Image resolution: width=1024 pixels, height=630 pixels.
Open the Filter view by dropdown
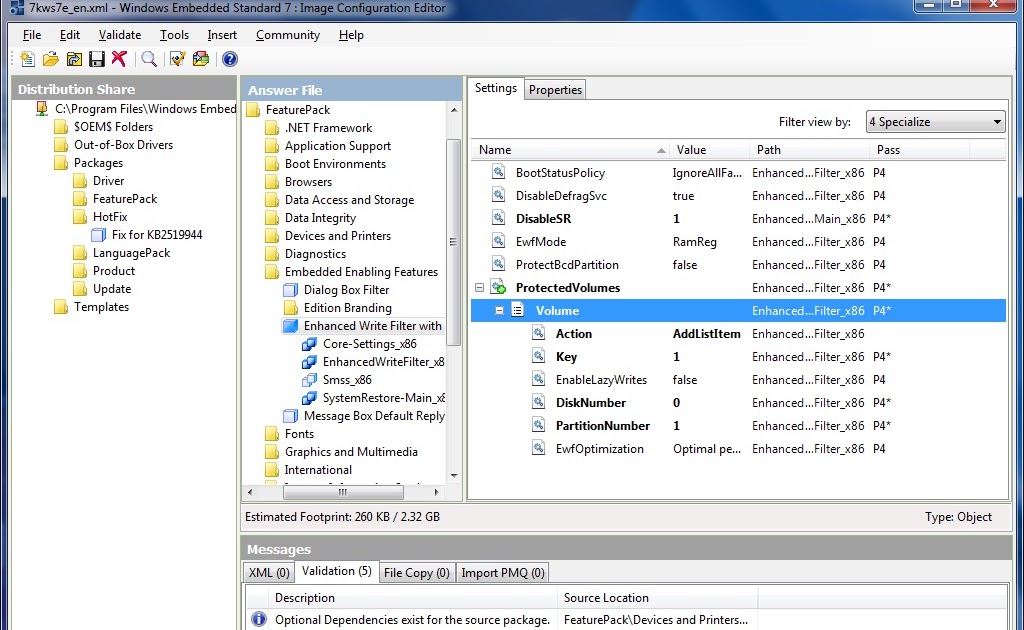click(x=935, y=121)
